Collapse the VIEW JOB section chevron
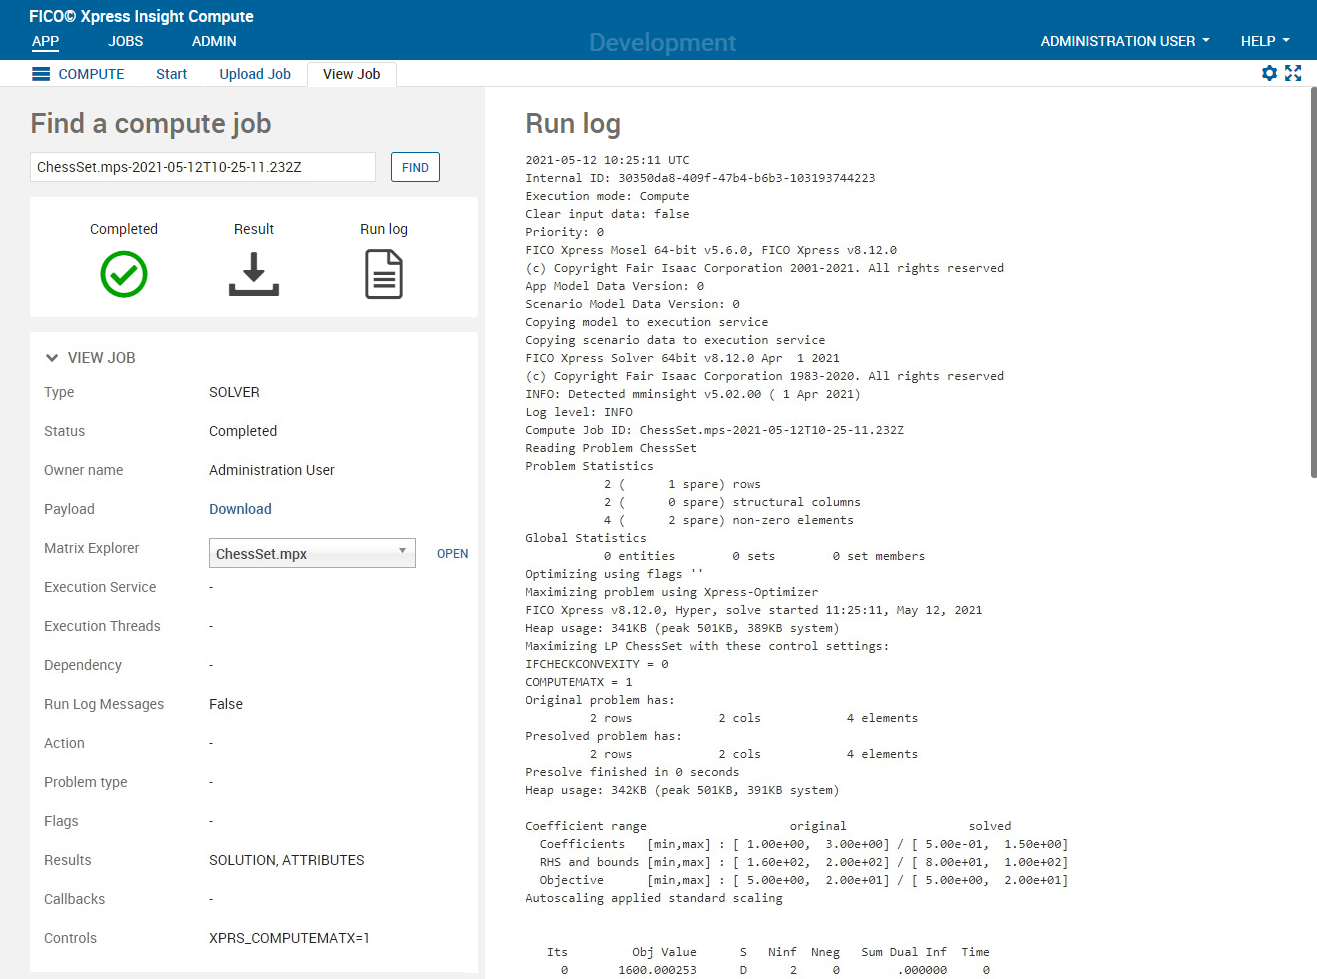 tap(52, 358)
